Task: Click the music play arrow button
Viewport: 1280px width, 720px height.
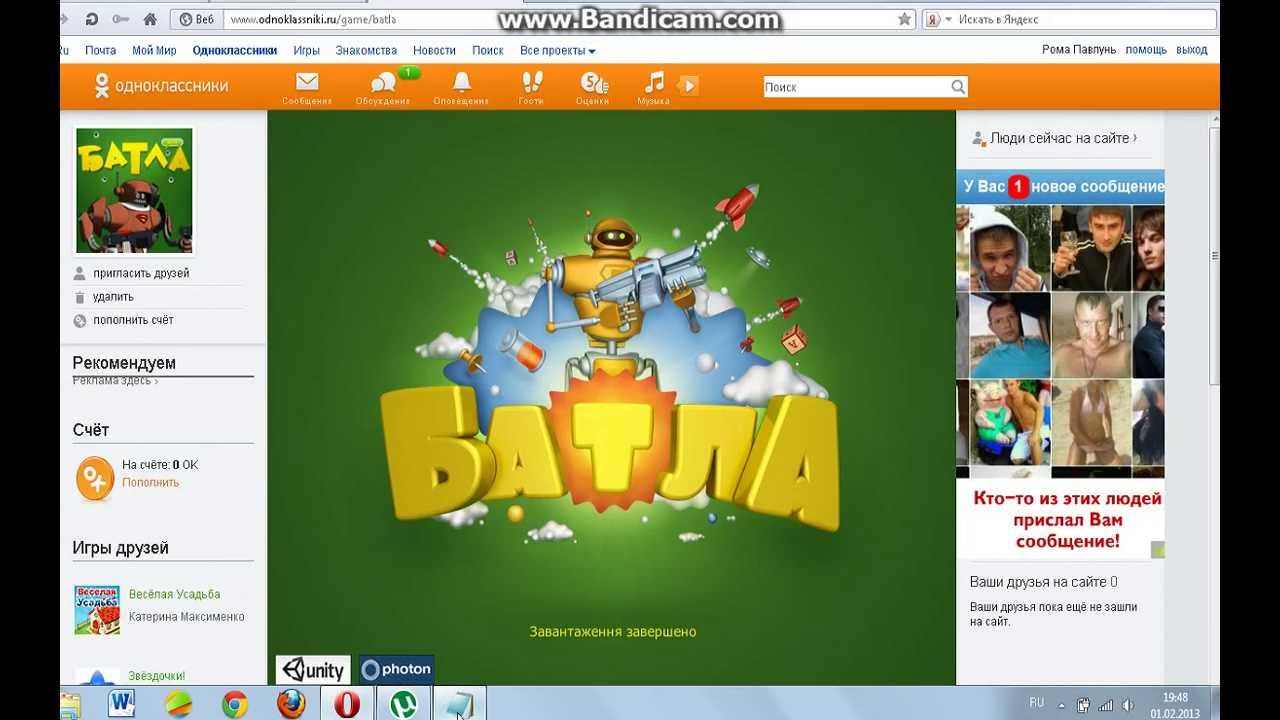Action: click(688, 86)
